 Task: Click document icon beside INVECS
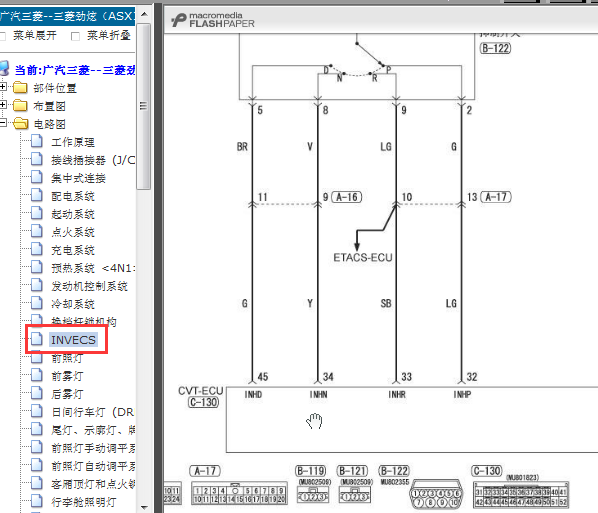coord(37,338)
